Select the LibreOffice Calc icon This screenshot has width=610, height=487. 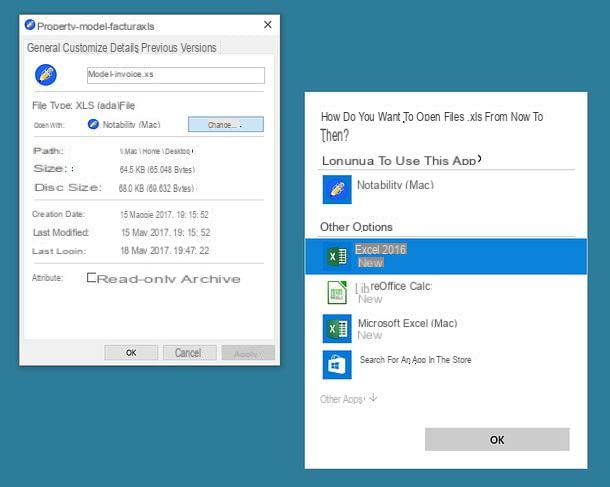click(x=337, y=293)
